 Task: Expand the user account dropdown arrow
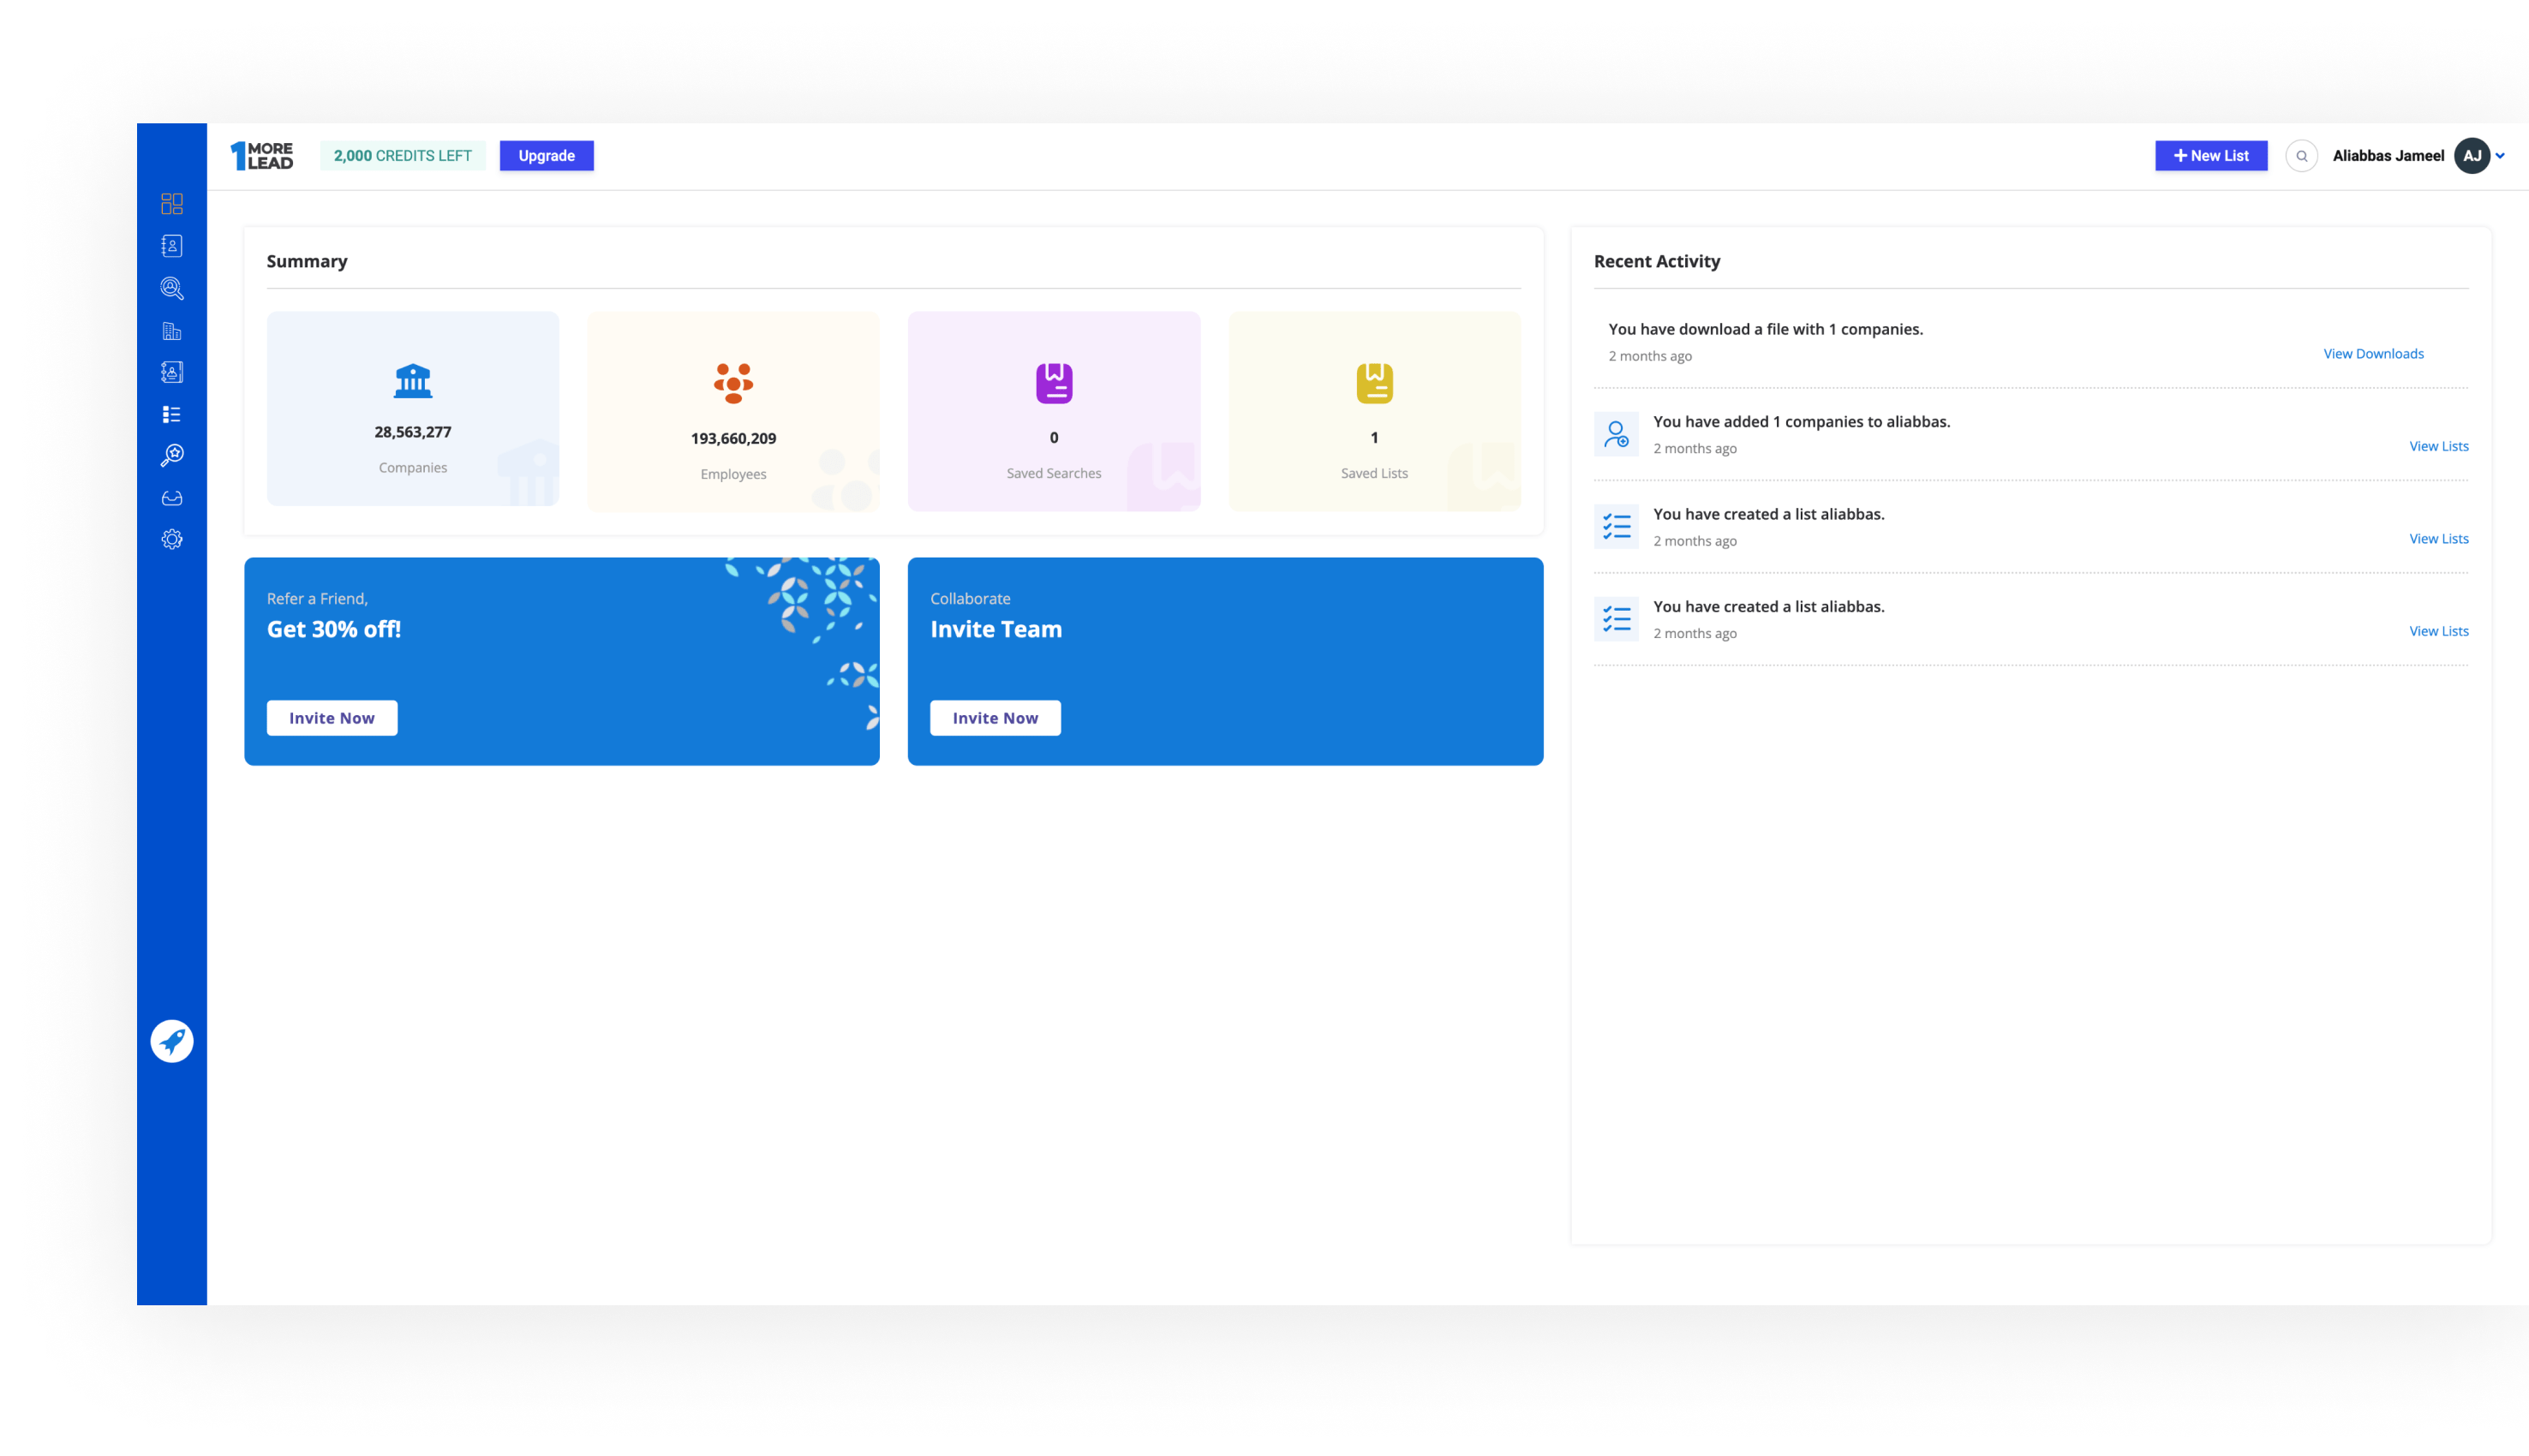(2500, 156)
